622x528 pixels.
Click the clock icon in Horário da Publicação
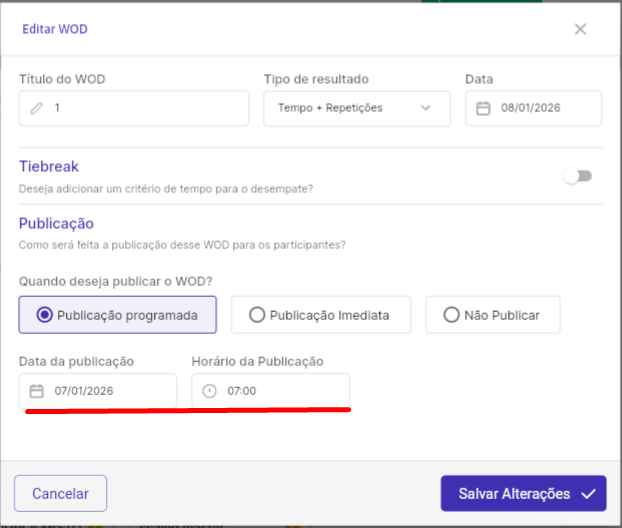209,391
